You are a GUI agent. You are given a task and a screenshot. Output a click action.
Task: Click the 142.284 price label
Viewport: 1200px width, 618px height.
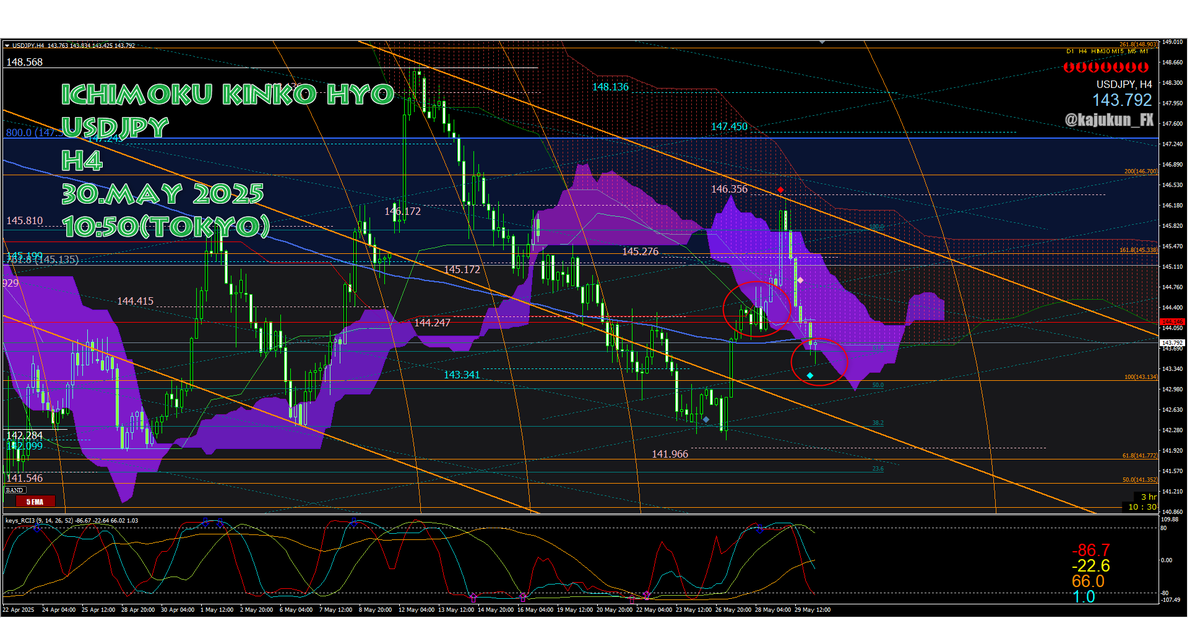tap(25, 436)
